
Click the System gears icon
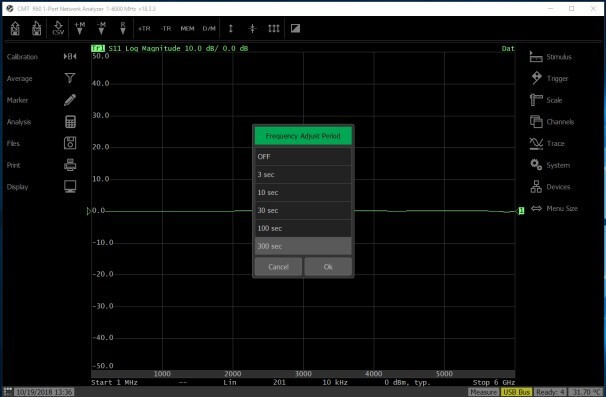[x=536, y=165]
